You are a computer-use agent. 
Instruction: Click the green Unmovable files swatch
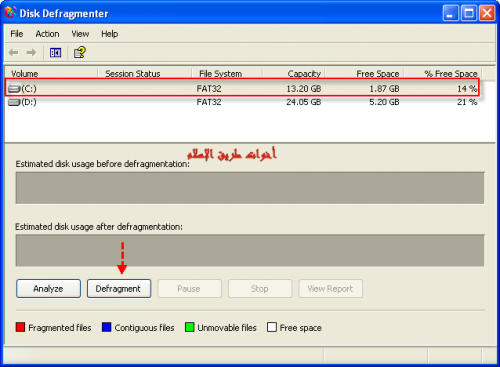point(189,327)
